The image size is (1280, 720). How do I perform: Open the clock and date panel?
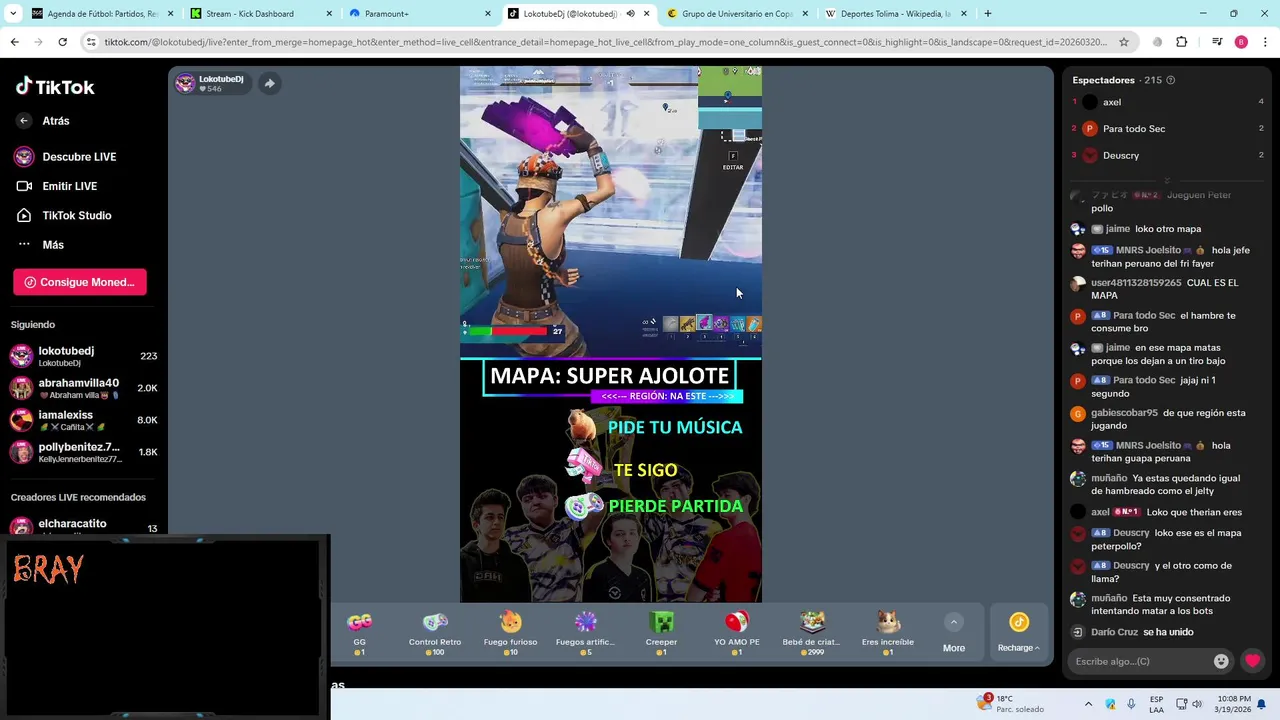1234,704
